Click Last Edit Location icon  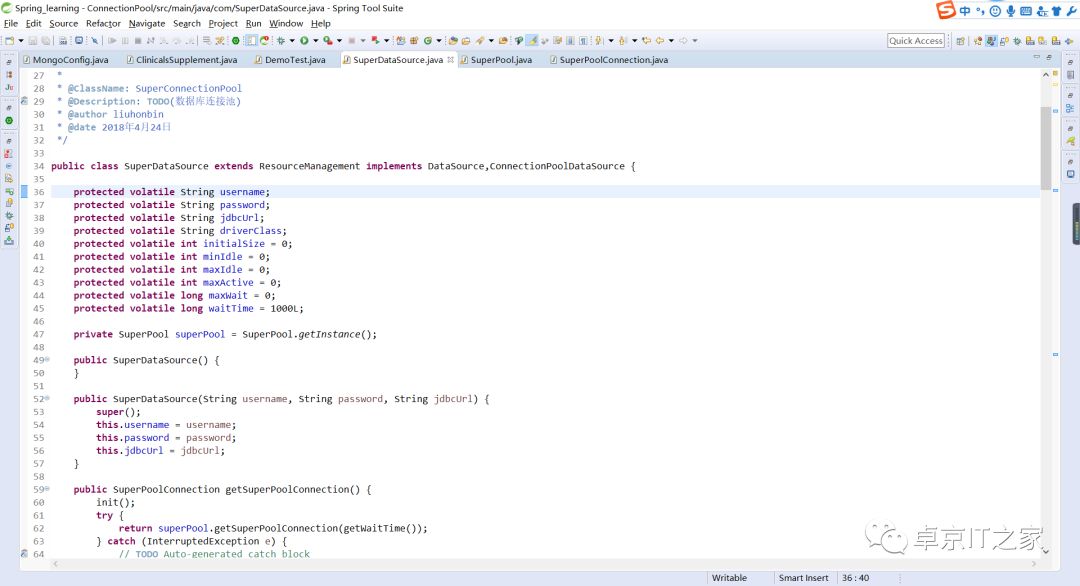click(x=646, y=41)
